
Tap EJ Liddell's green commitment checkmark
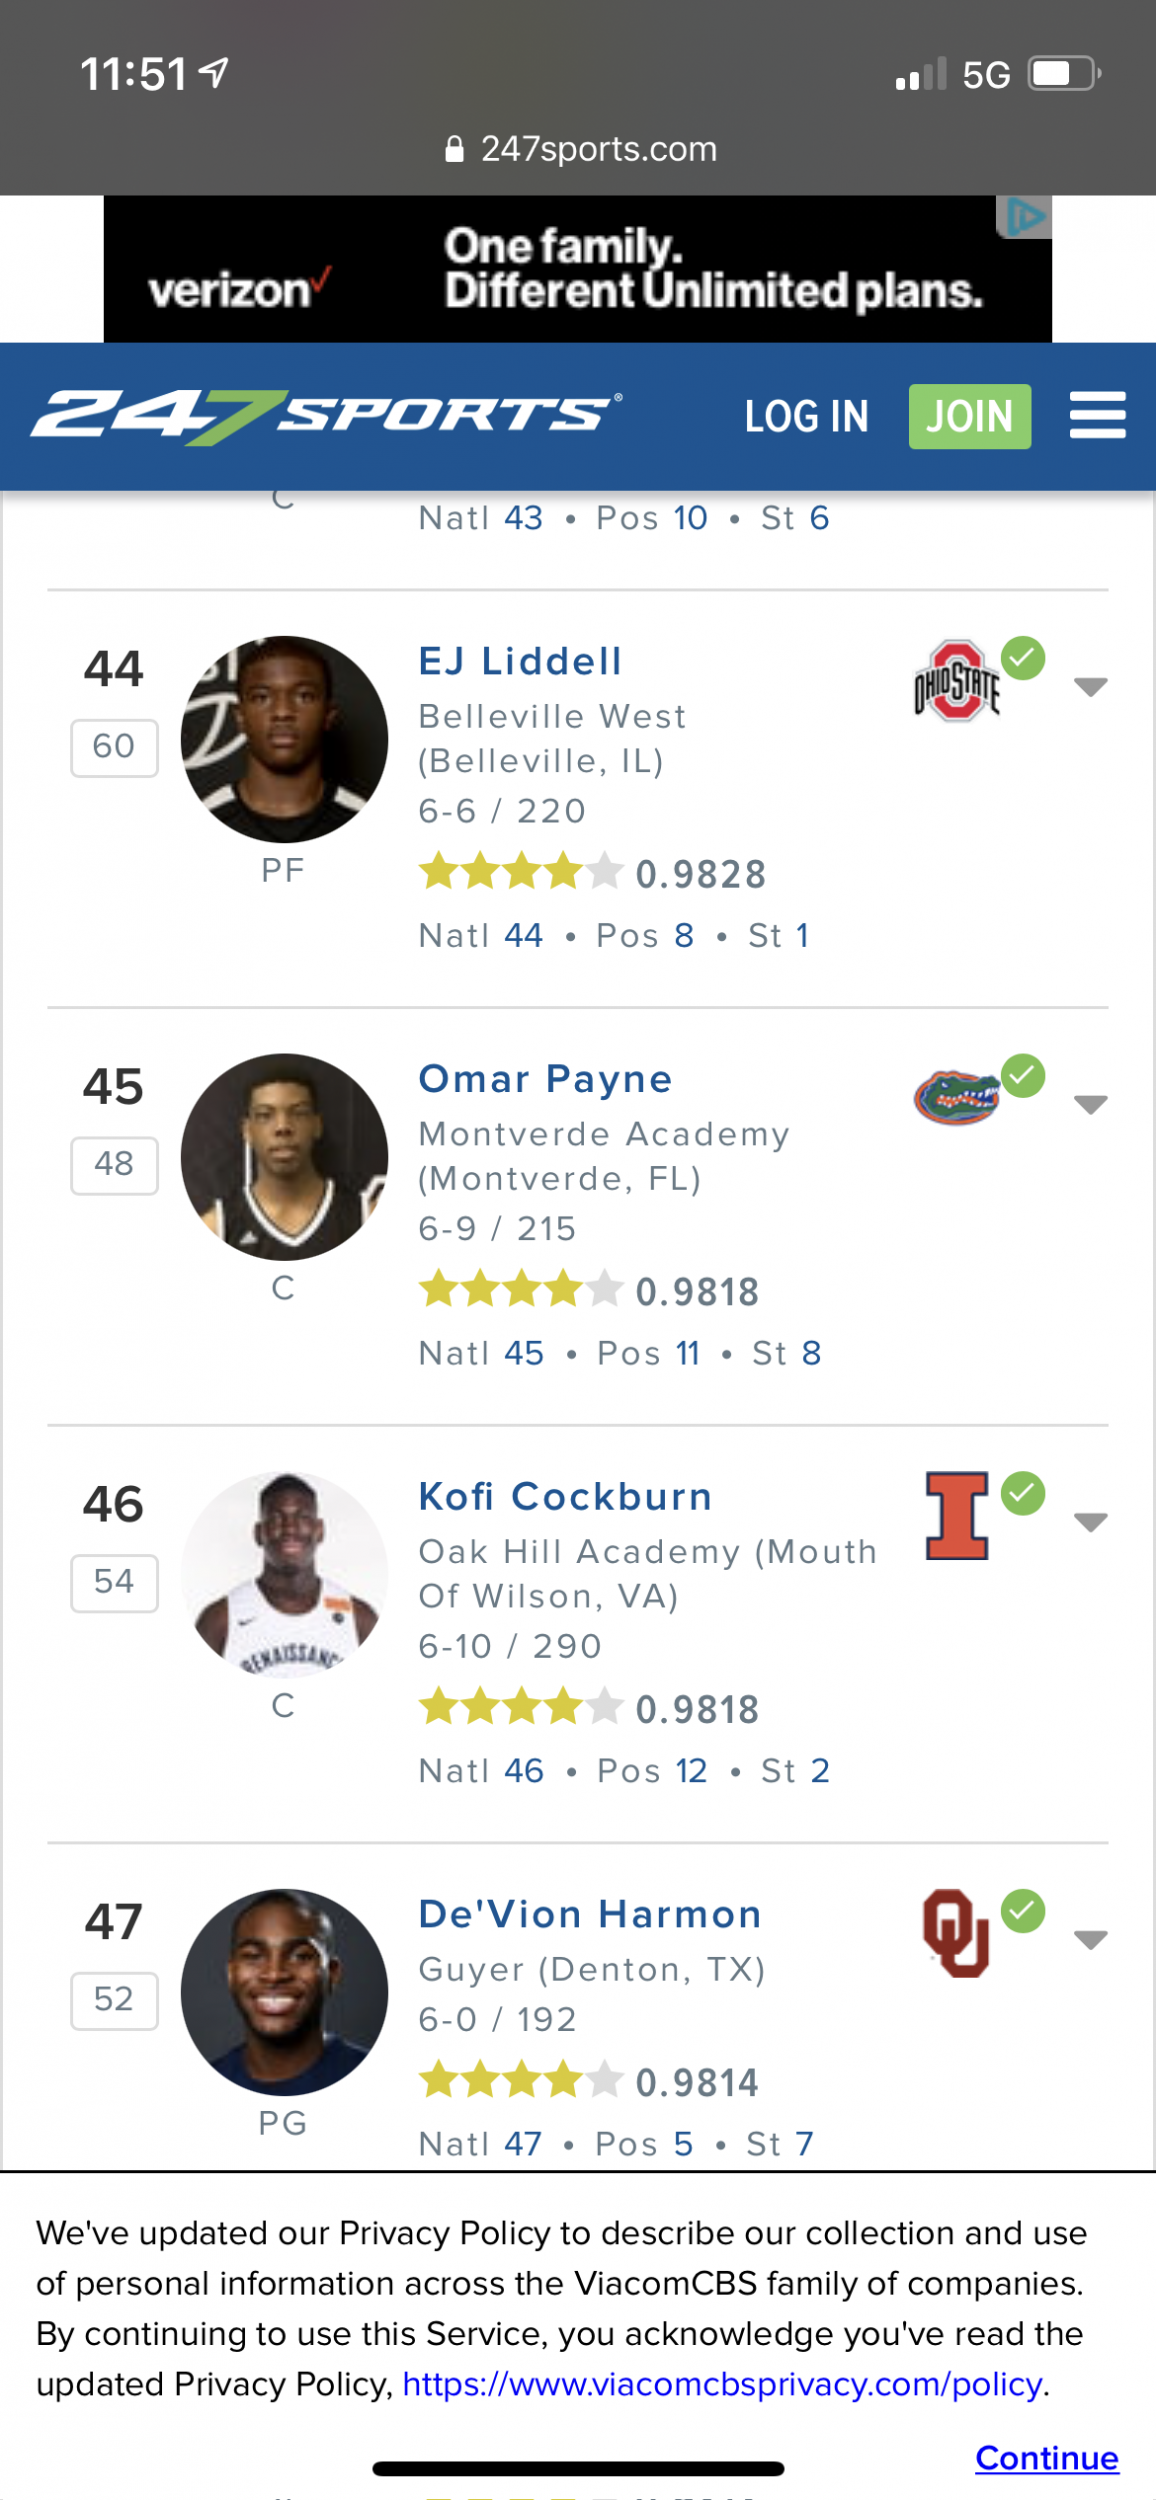pyautogui.click(x=1023, y=658)
